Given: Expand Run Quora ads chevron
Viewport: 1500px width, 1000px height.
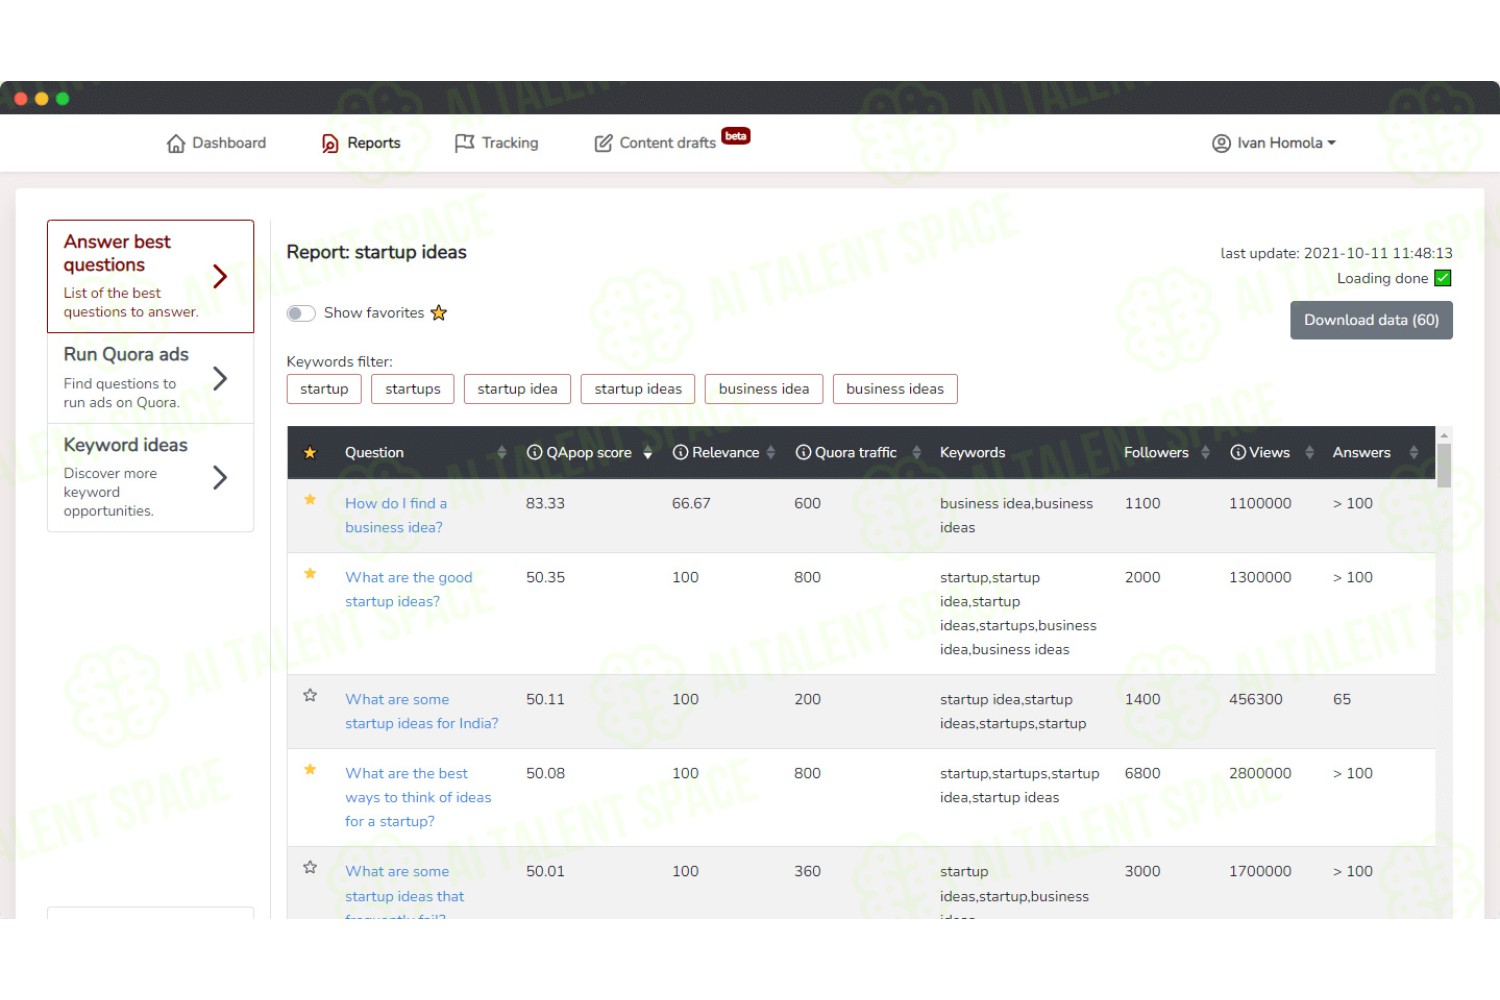Looking at the screenshot, I should click(220, 378).
